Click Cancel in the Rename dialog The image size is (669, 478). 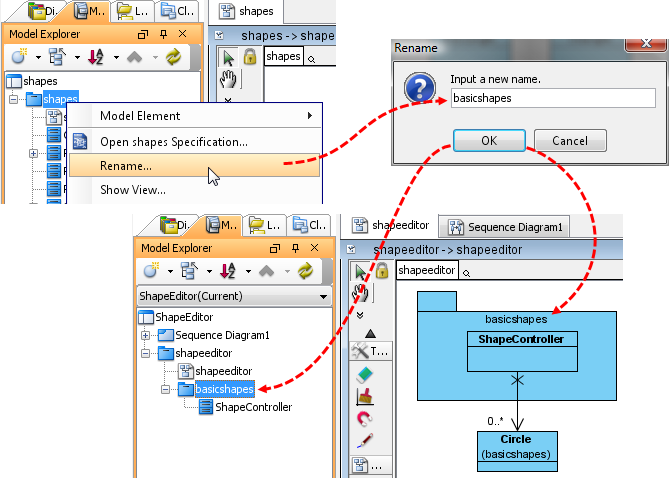(570, 140)
